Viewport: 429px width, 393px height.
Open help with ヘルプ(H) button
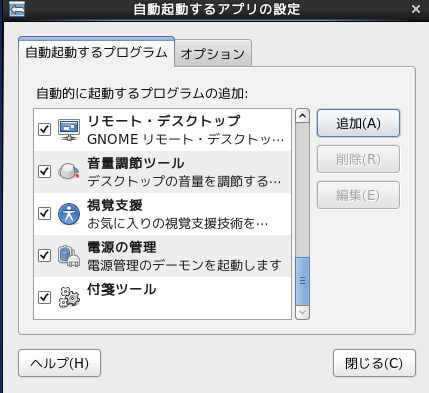coord(59,363)
